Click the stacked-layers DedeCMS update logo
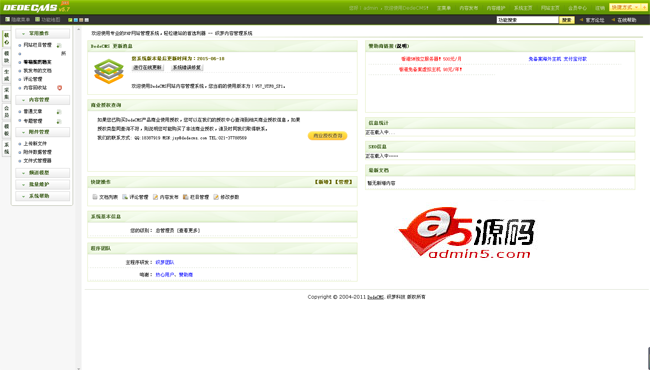This screenshot has height=370, width=650. pos(109,71)
